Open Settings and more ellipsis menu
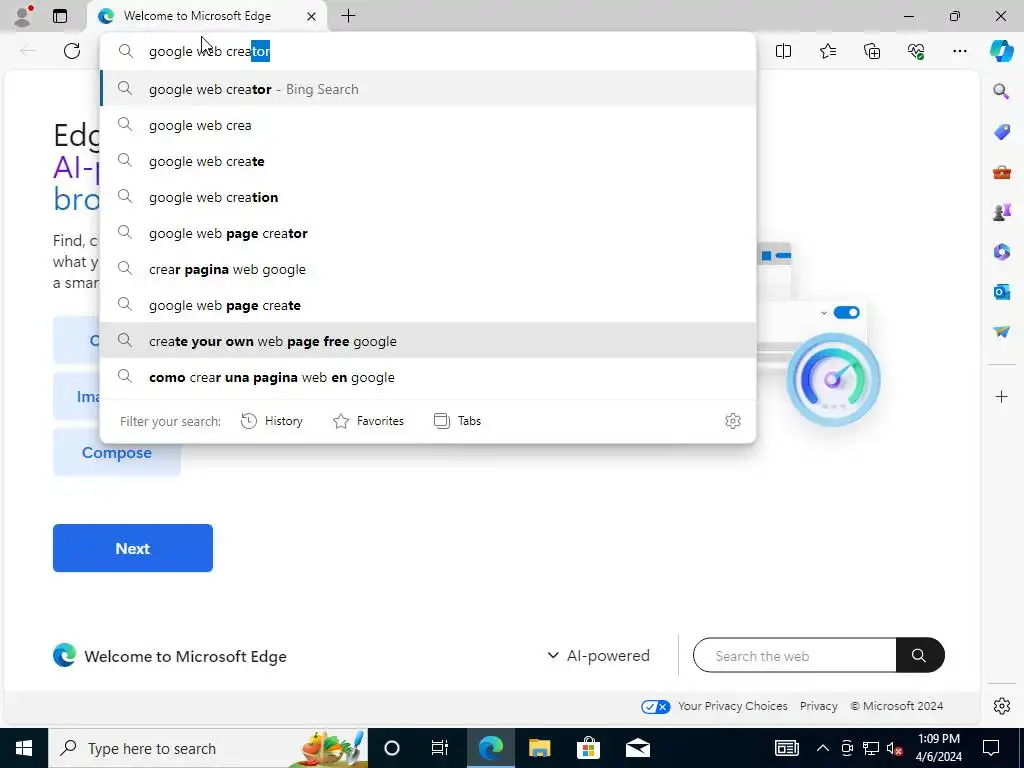 [959, 51]
